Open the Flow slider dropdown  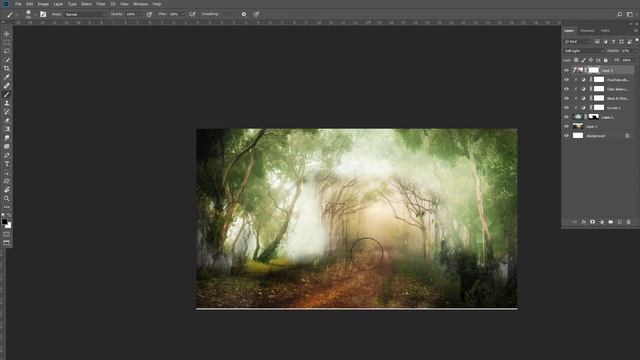point(182,14)
